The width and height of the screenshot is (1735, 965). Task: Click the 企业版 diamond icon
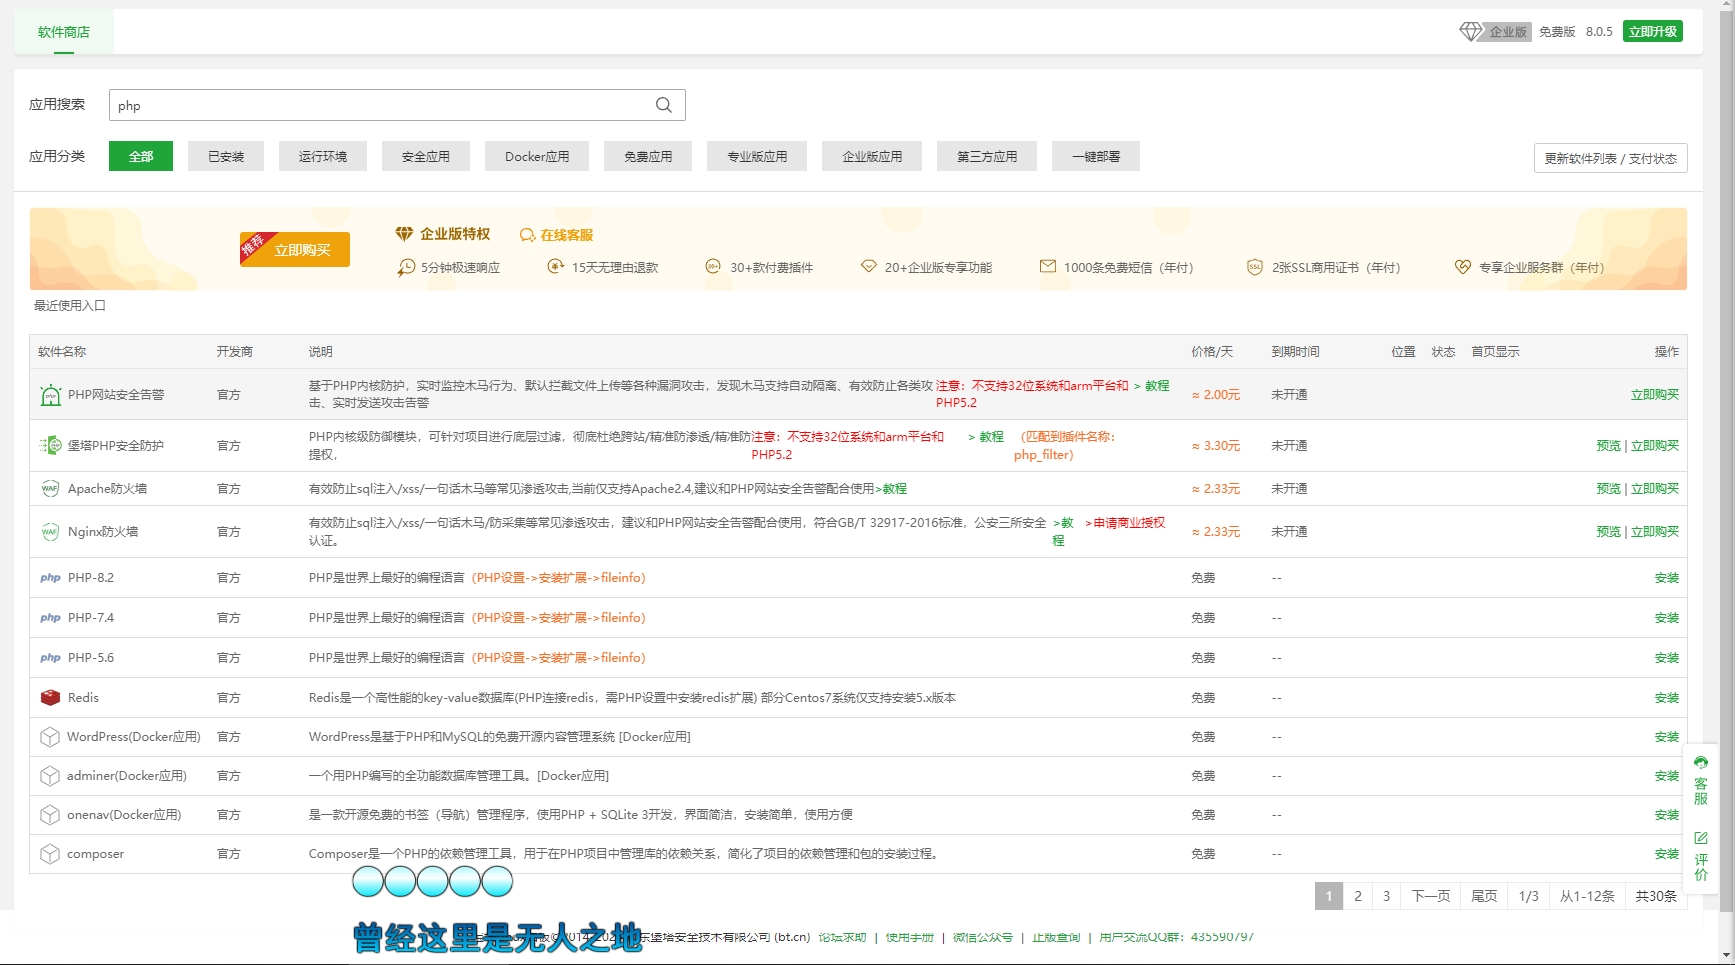[1471, 32]
